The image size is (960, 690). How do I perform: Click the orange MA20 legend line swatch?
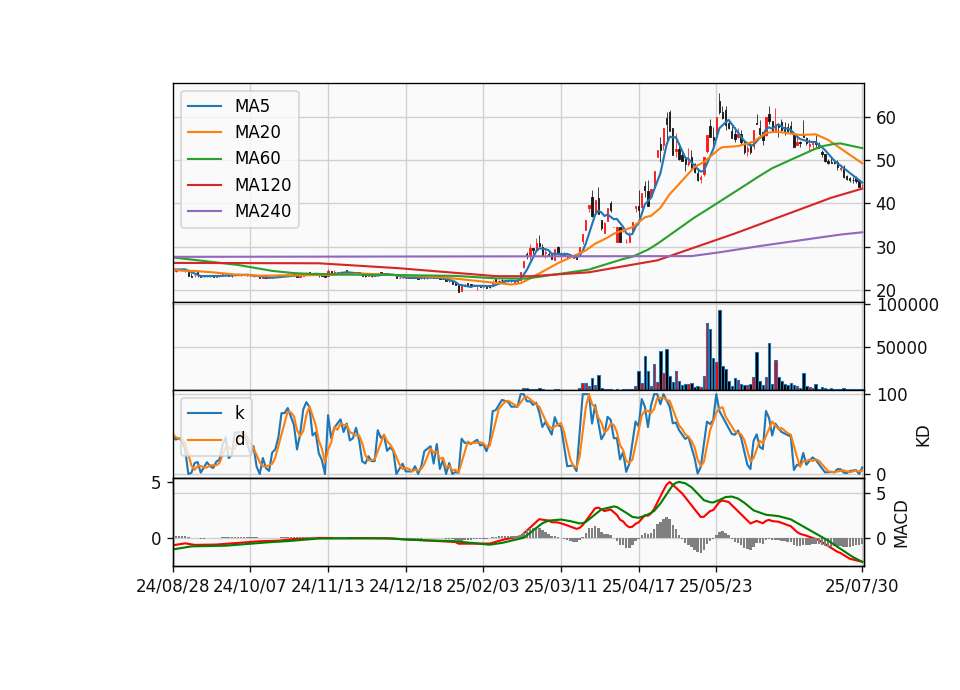click(x=204, y=133)
